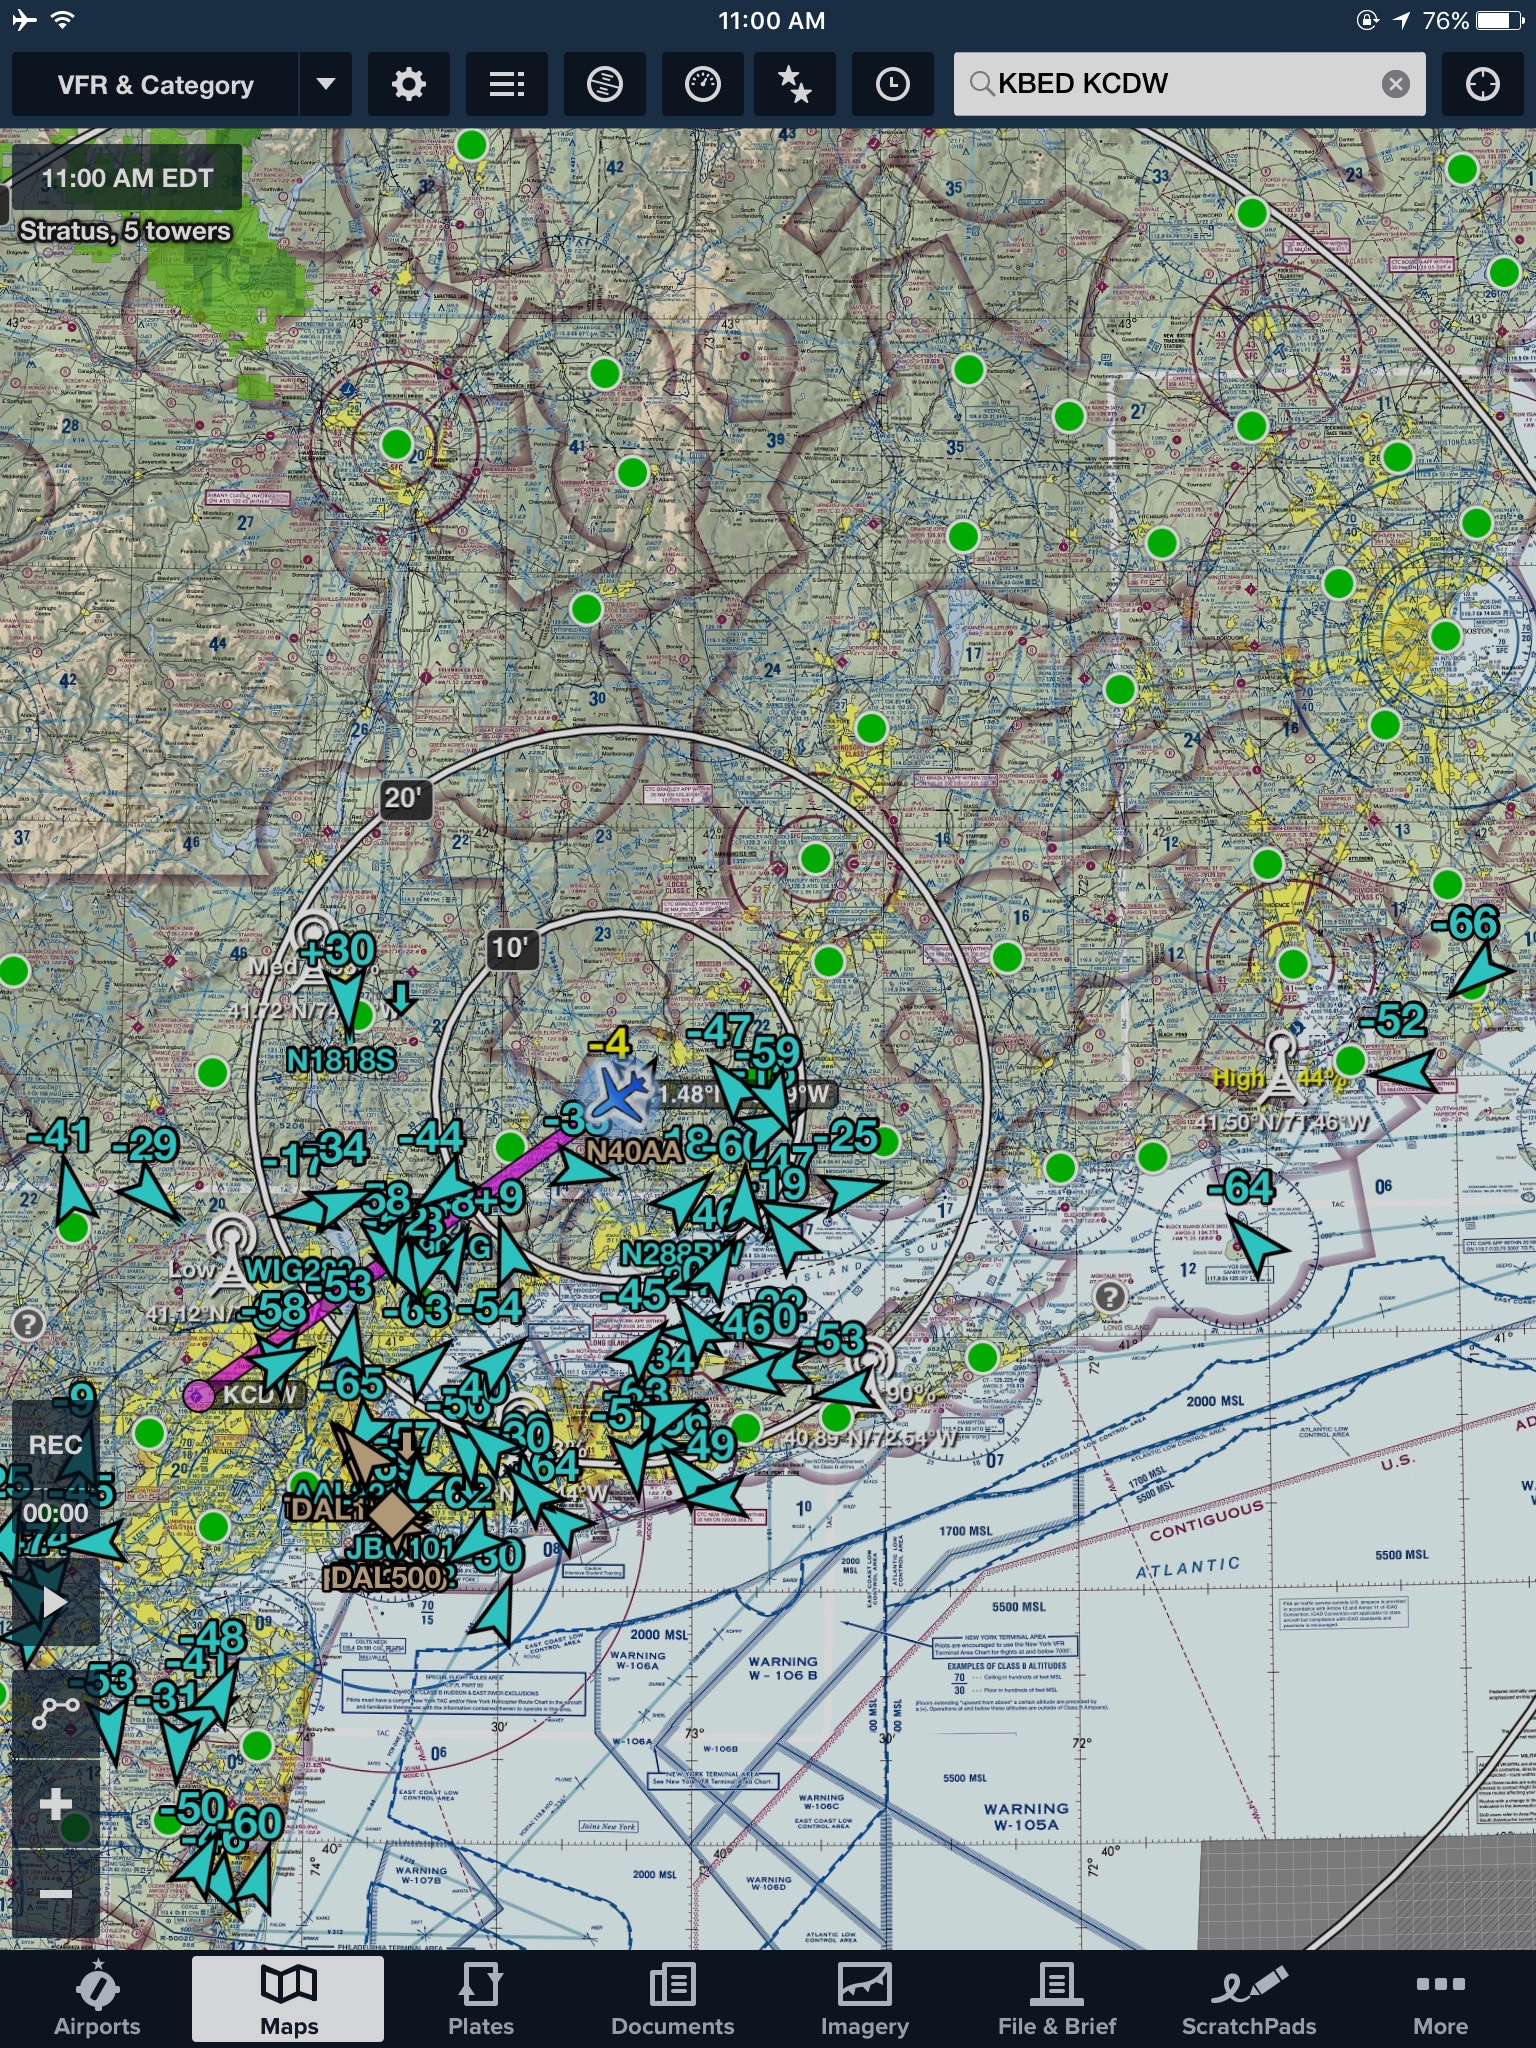Screen dimensions: 1536x2048
Task: Toggle the REC track log recorder
Action: (x=55, y=1445)
